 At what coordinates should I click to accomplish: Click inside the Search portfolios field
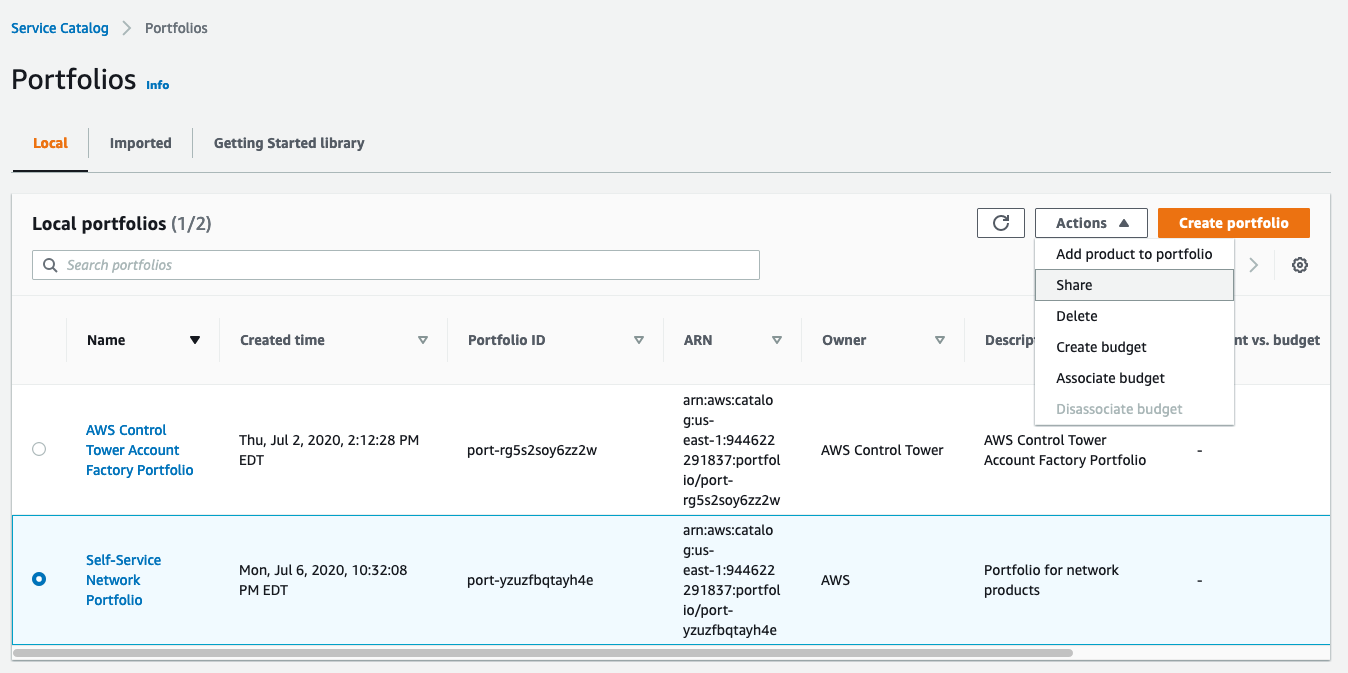(400, 264)
